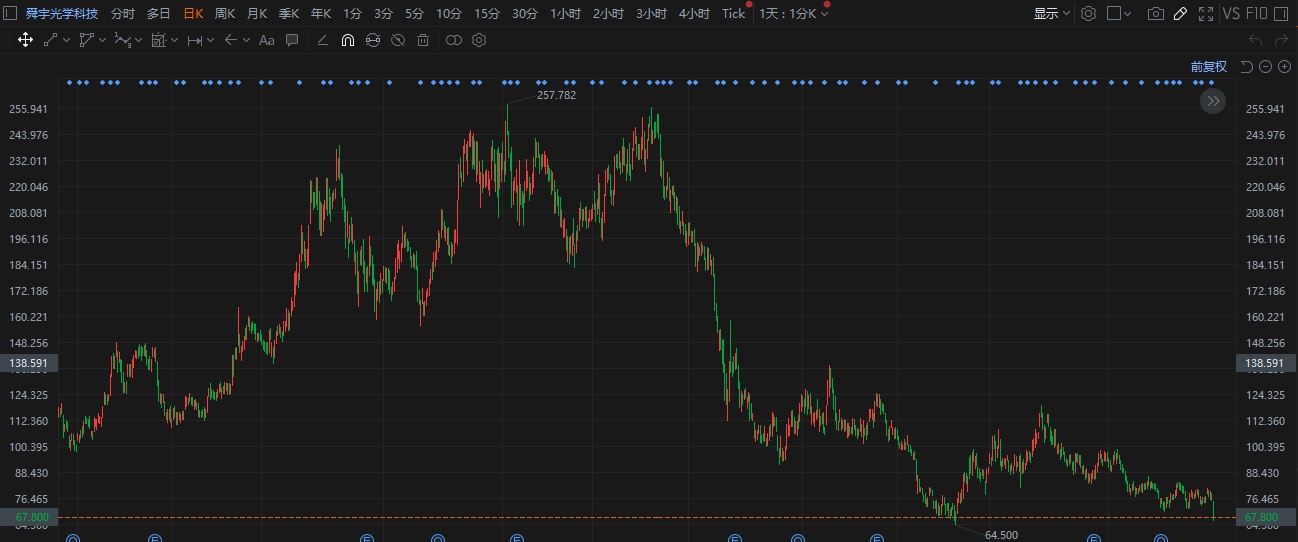Expand the layout square dropdown arrow
The width and height of the screenshot is (1298, 542).
1129,14
